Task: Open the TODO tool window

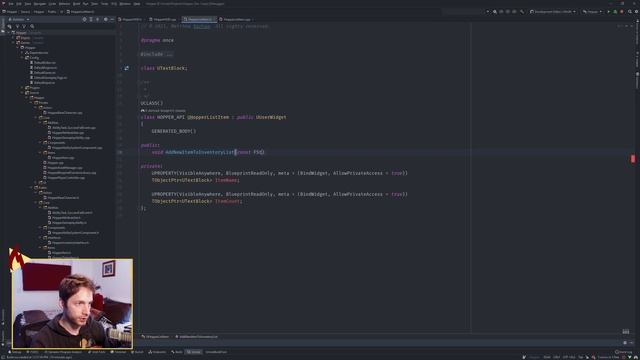Action: pos(33,352)
